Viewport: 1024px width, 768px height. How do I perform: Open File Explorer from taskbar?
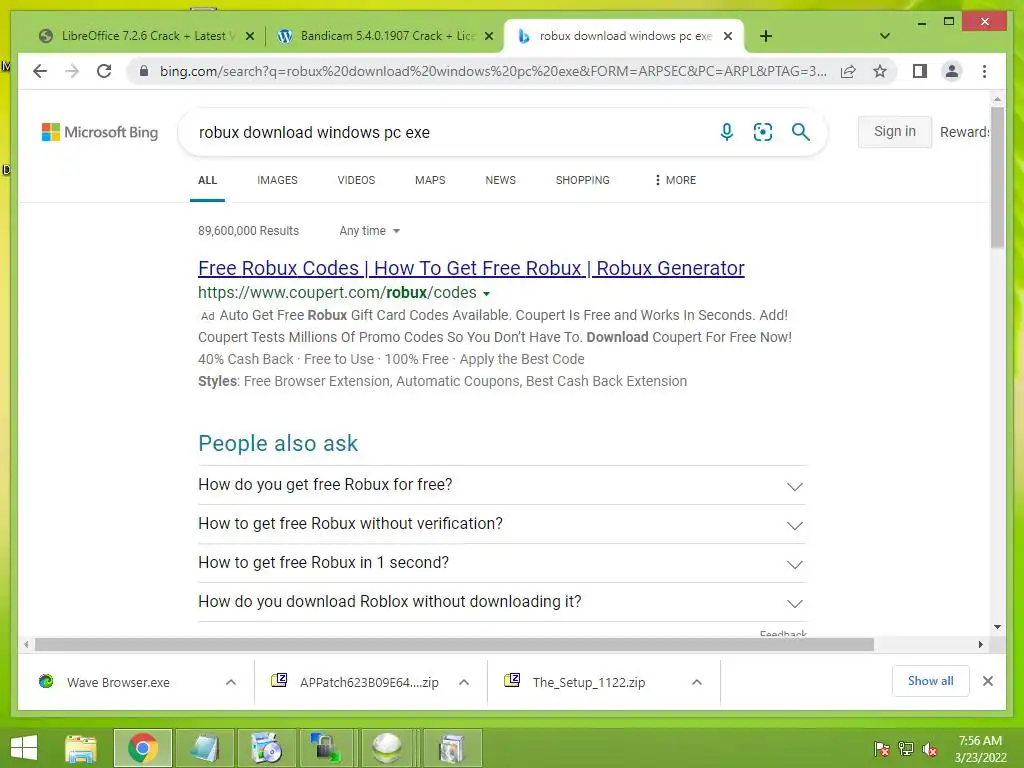pyautogui.click(x=80, y=748)
